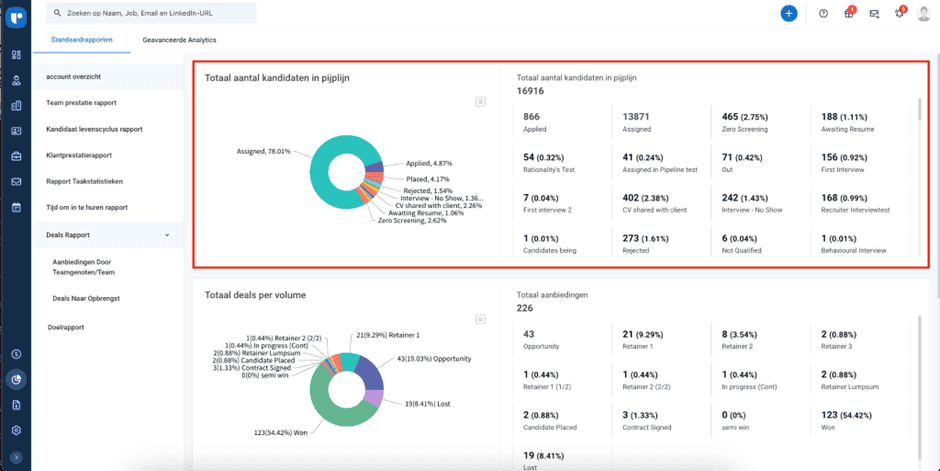Collapse the Deals Rapport section
Image resolution: width=940 pixels, height=471 pixels.
(167, 234)
